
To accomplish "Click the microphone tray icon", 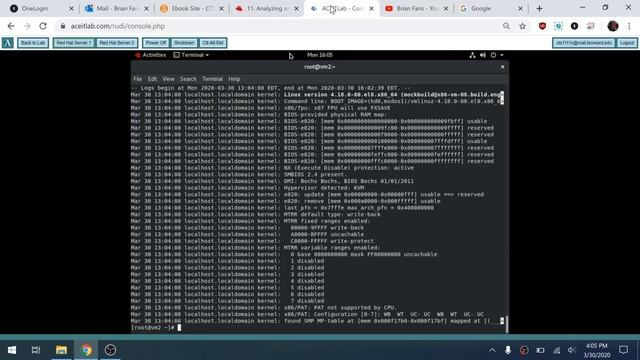I will coord(508,350).
